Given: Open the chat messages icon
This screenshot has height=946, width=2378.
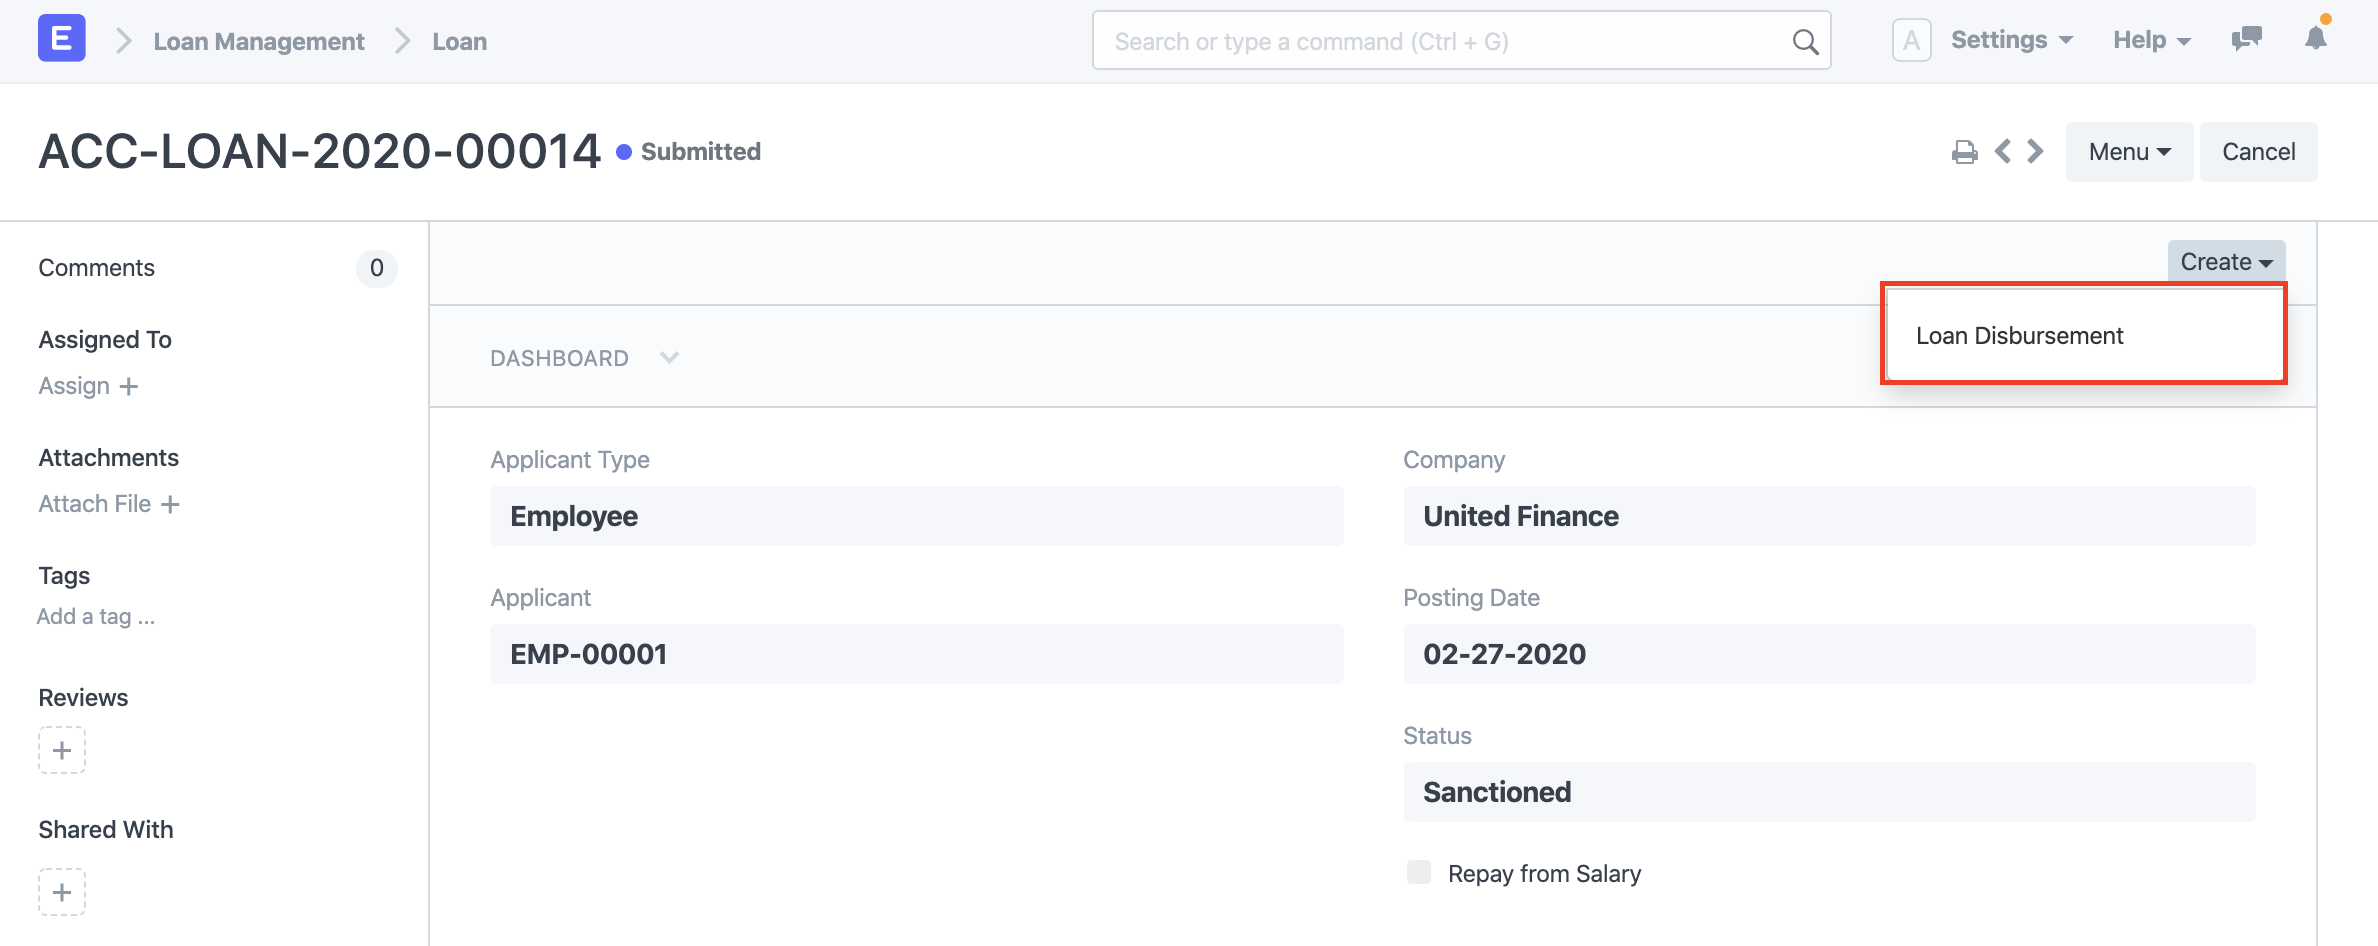Looking at the screenshot, I should [x=2246, y=39].
